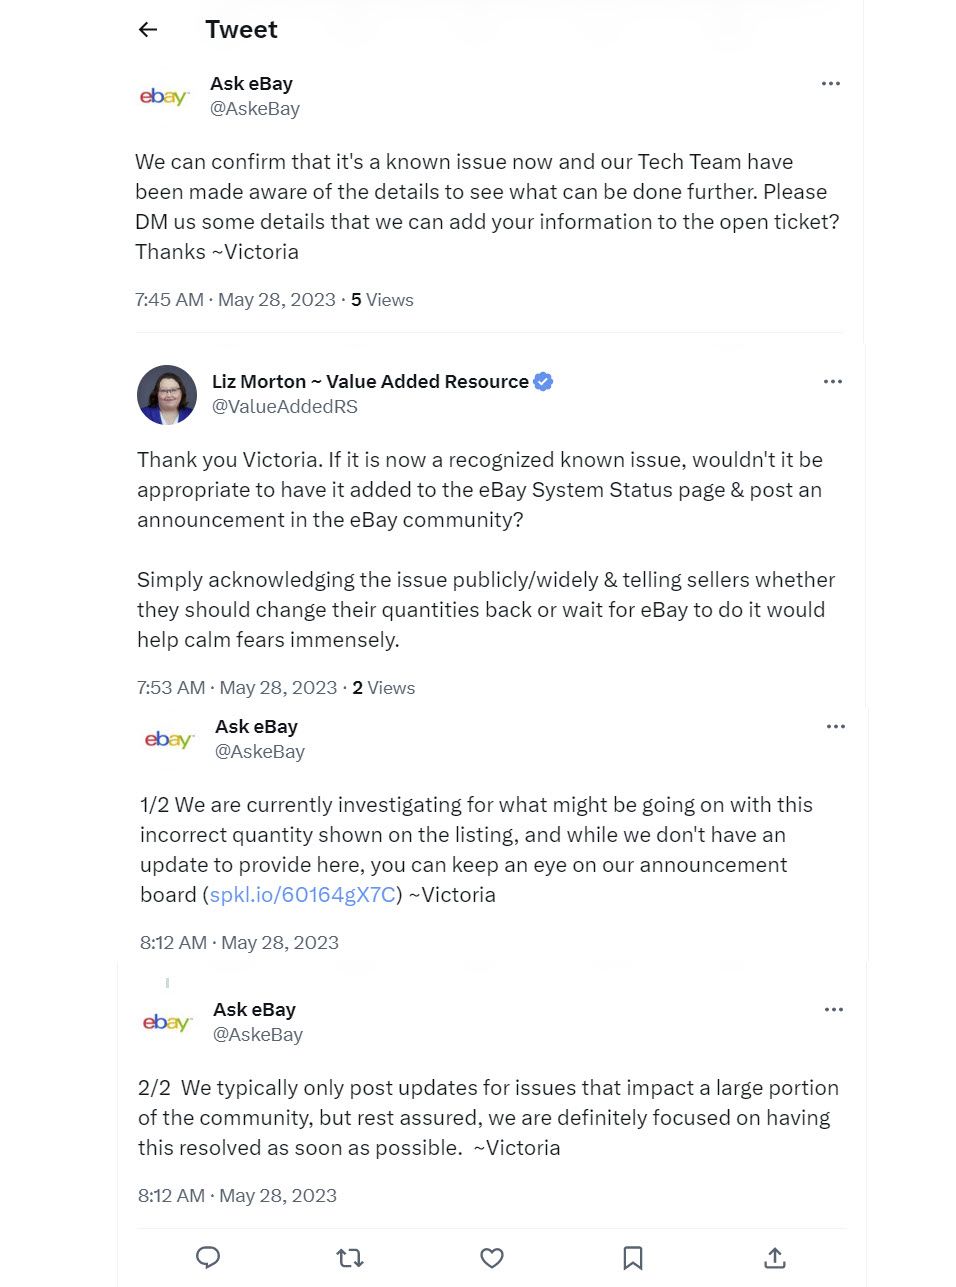Open the Liz Morton ~ Value Added Resource name
The height and width of the screenshot is (1287, 956).
pos(370,381)
